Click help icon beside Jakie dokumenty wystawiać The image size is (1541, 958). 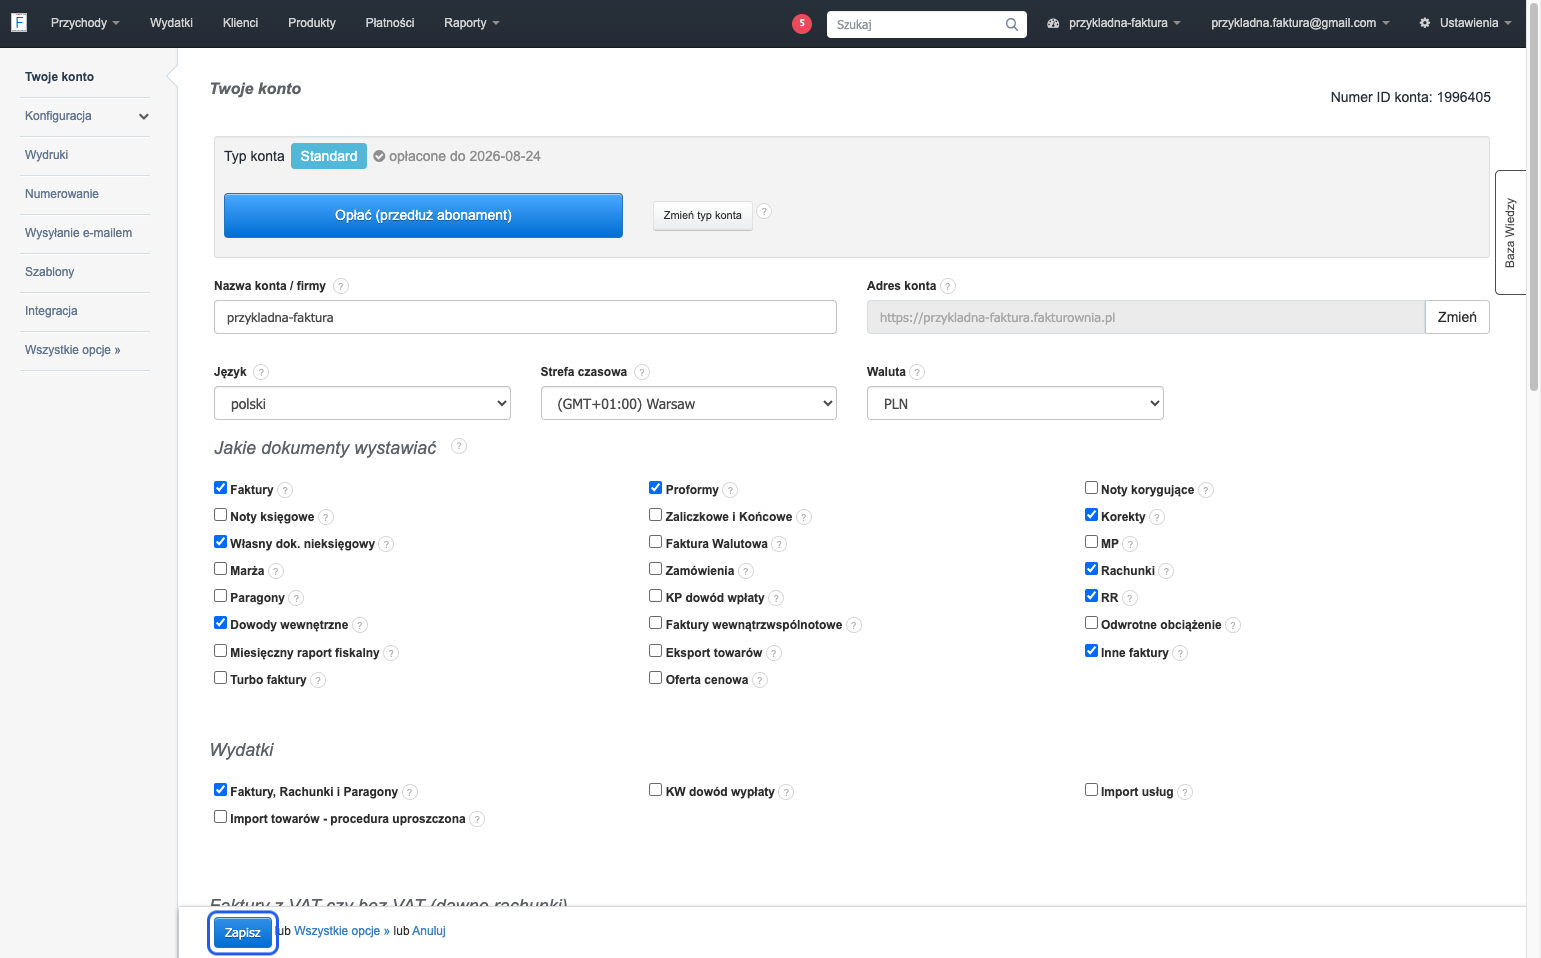coord(459,446)
